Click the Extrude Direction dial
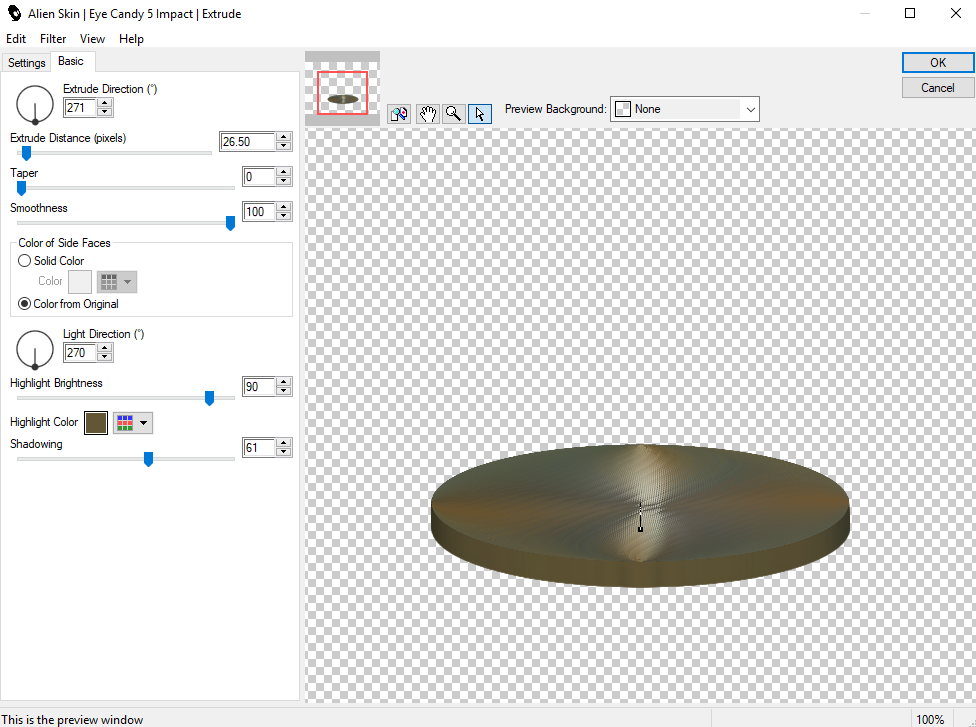The image size is (976, 727). coord(35,103)
